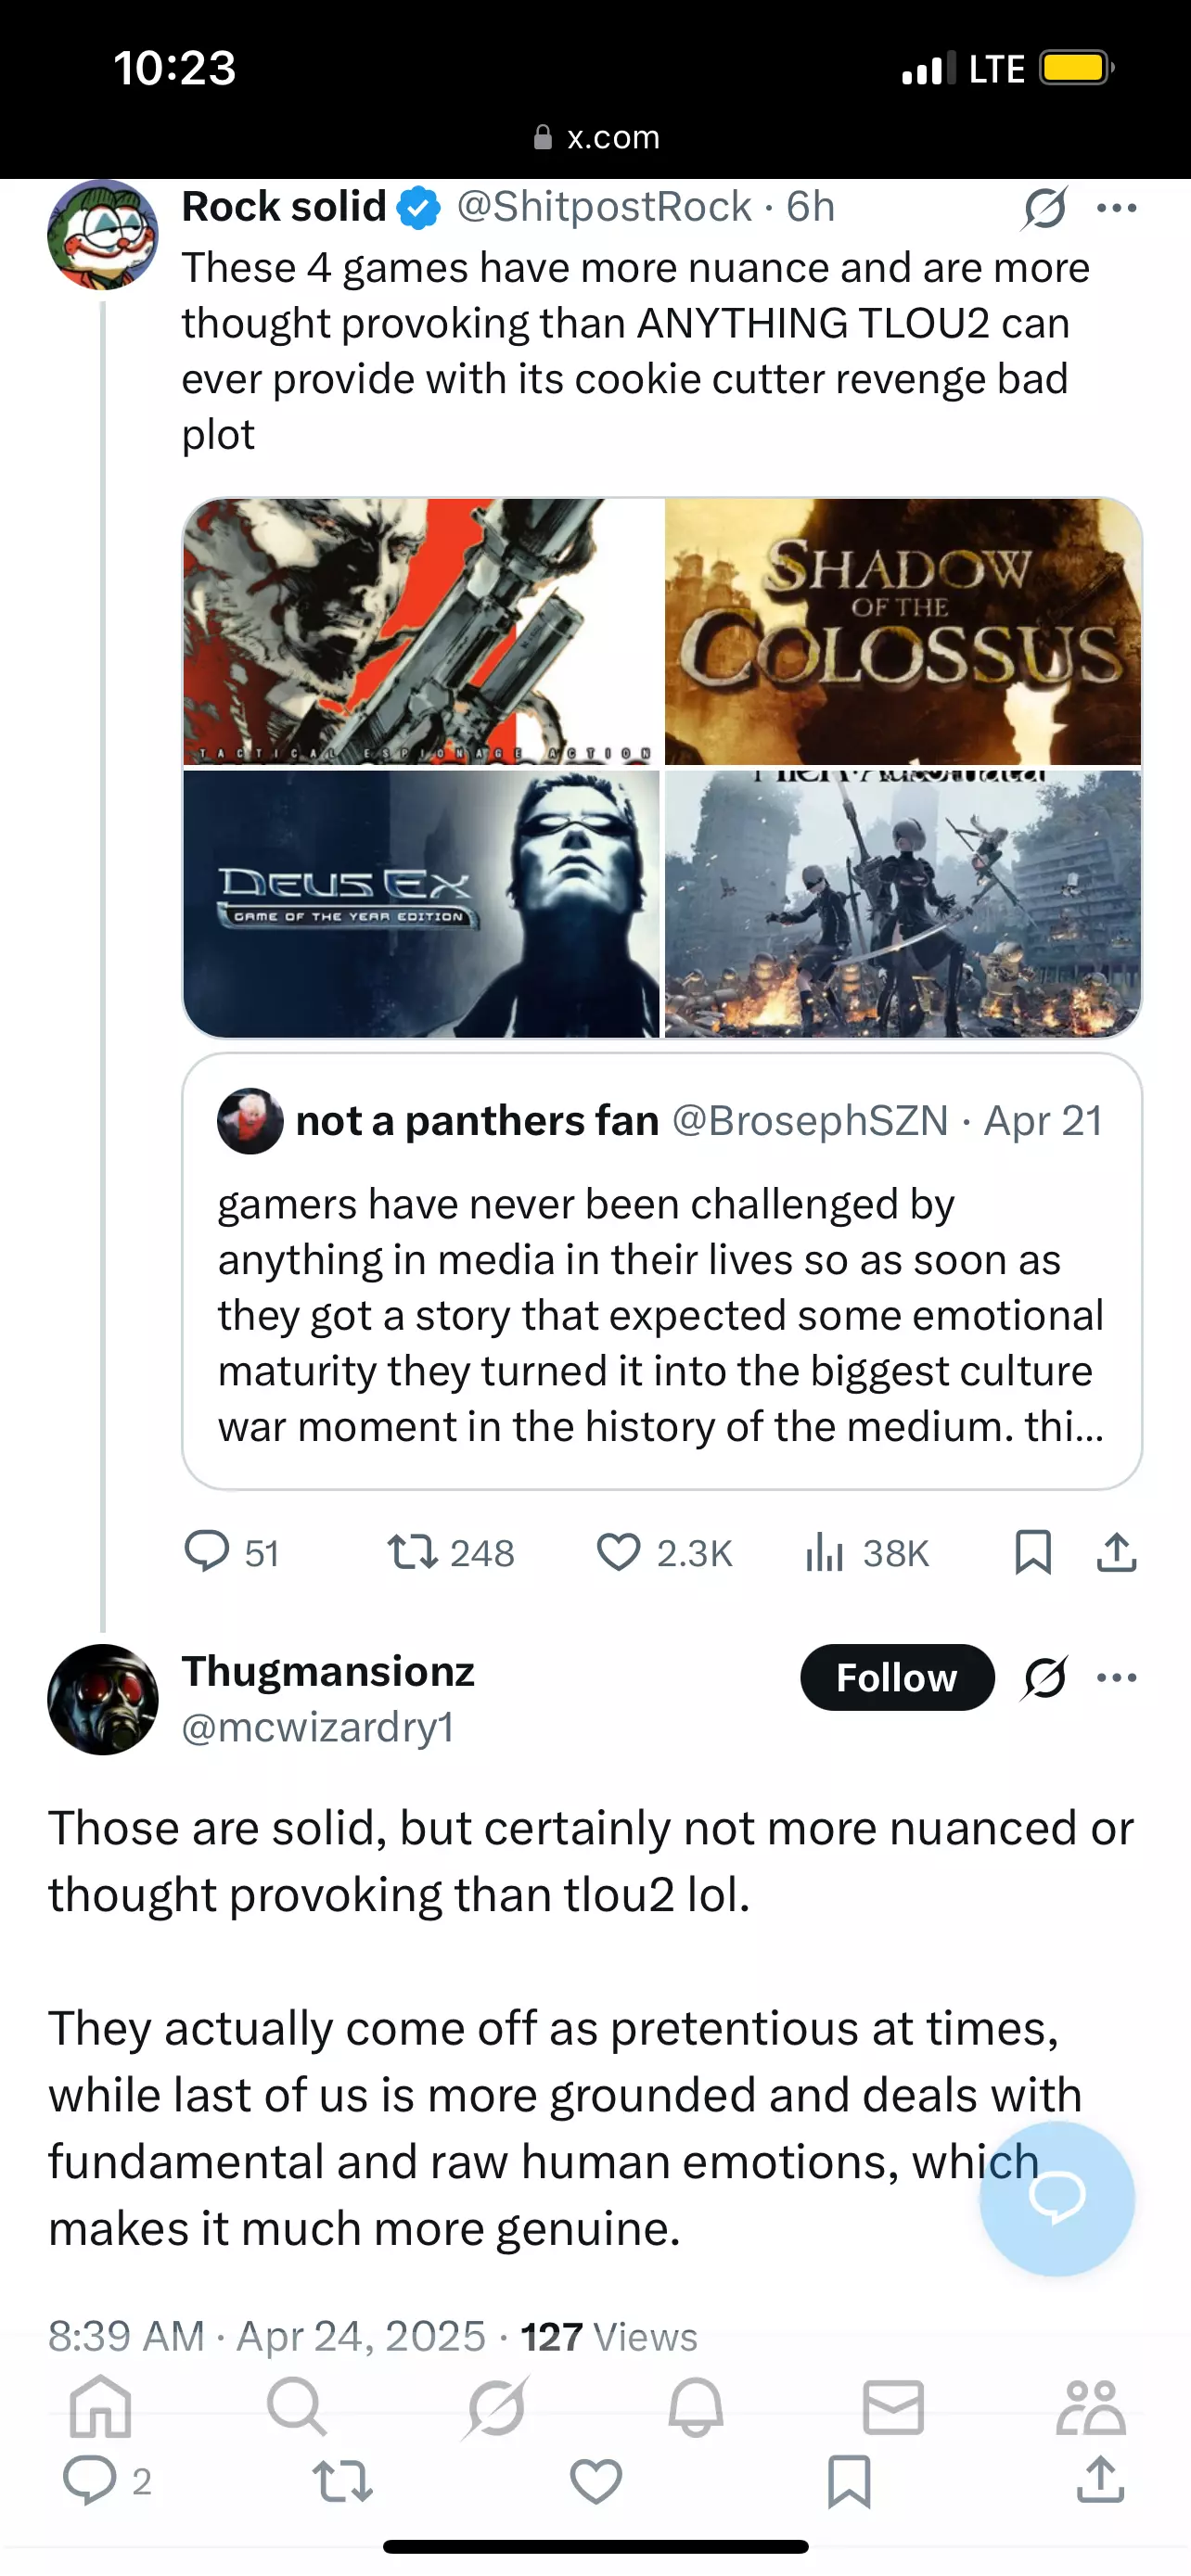Open Grok icon on Rock solid's post
Viewport: 1191px width, 2576px height.
1044,208
